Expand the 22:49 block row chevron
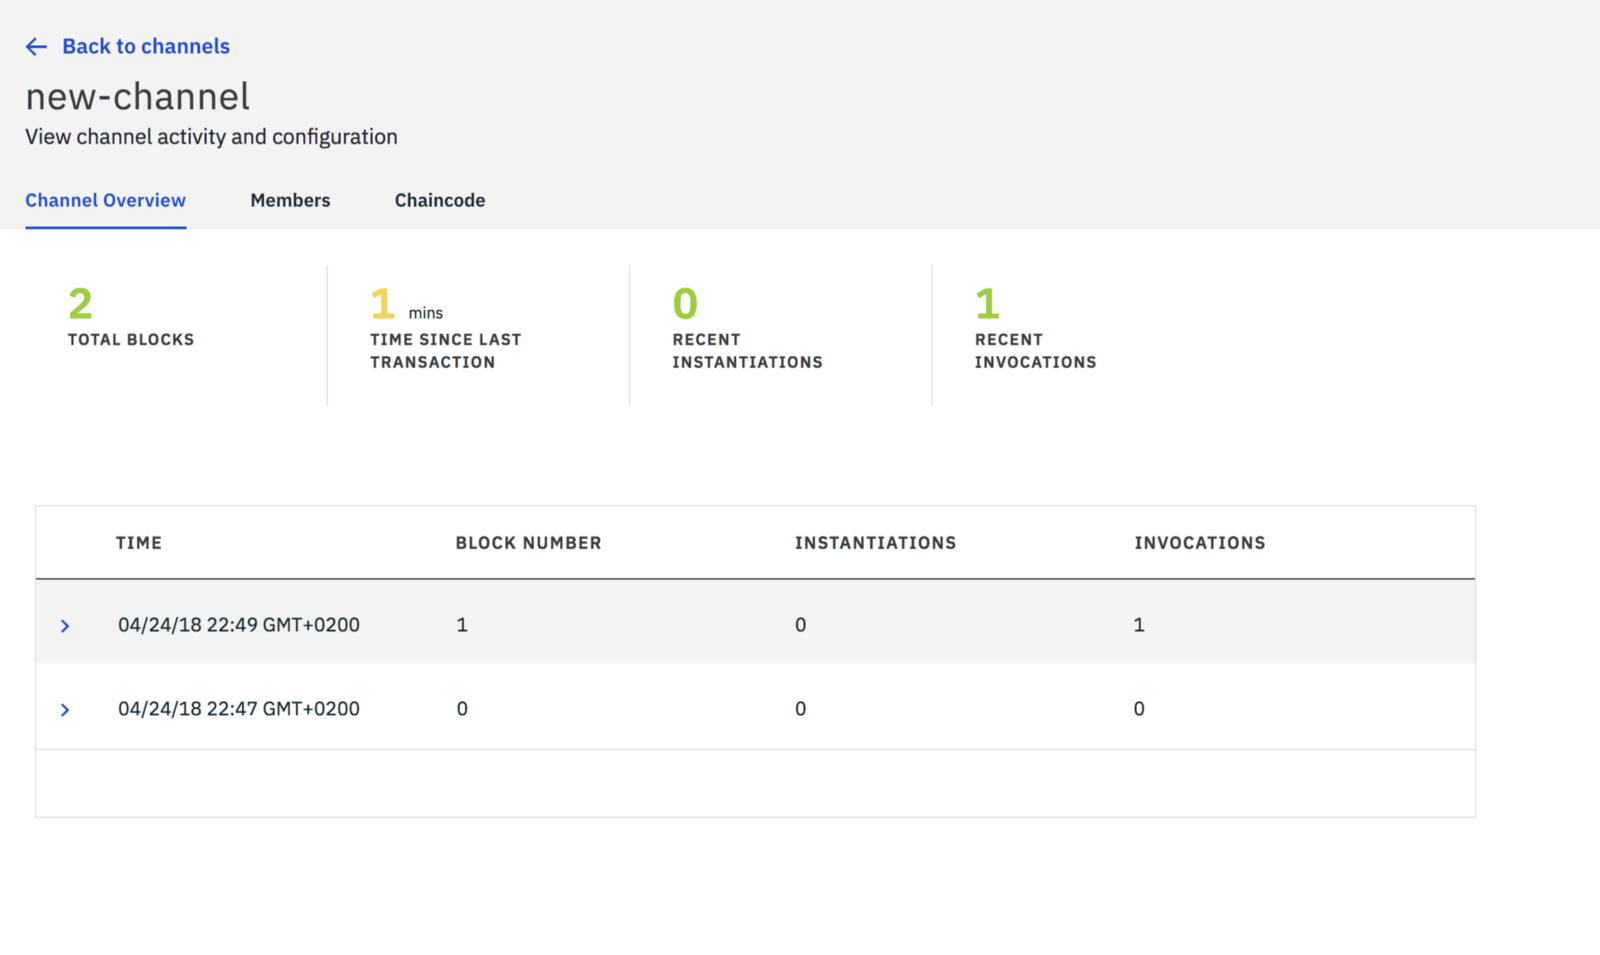 tap(65, 626)
